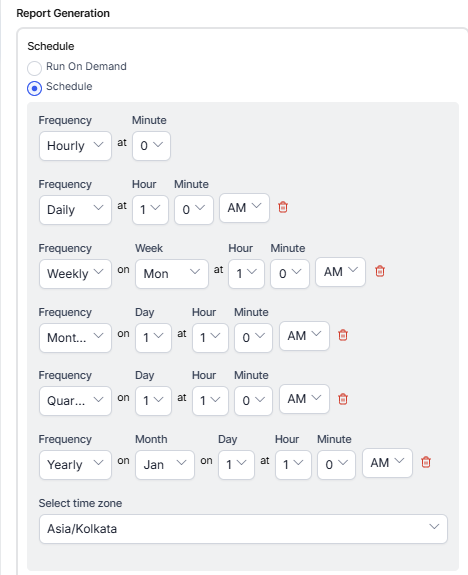The width and height of the screenshot is (468, 575).
Task: Delete the Weekly schedule row
Action: tap(380, 271)
